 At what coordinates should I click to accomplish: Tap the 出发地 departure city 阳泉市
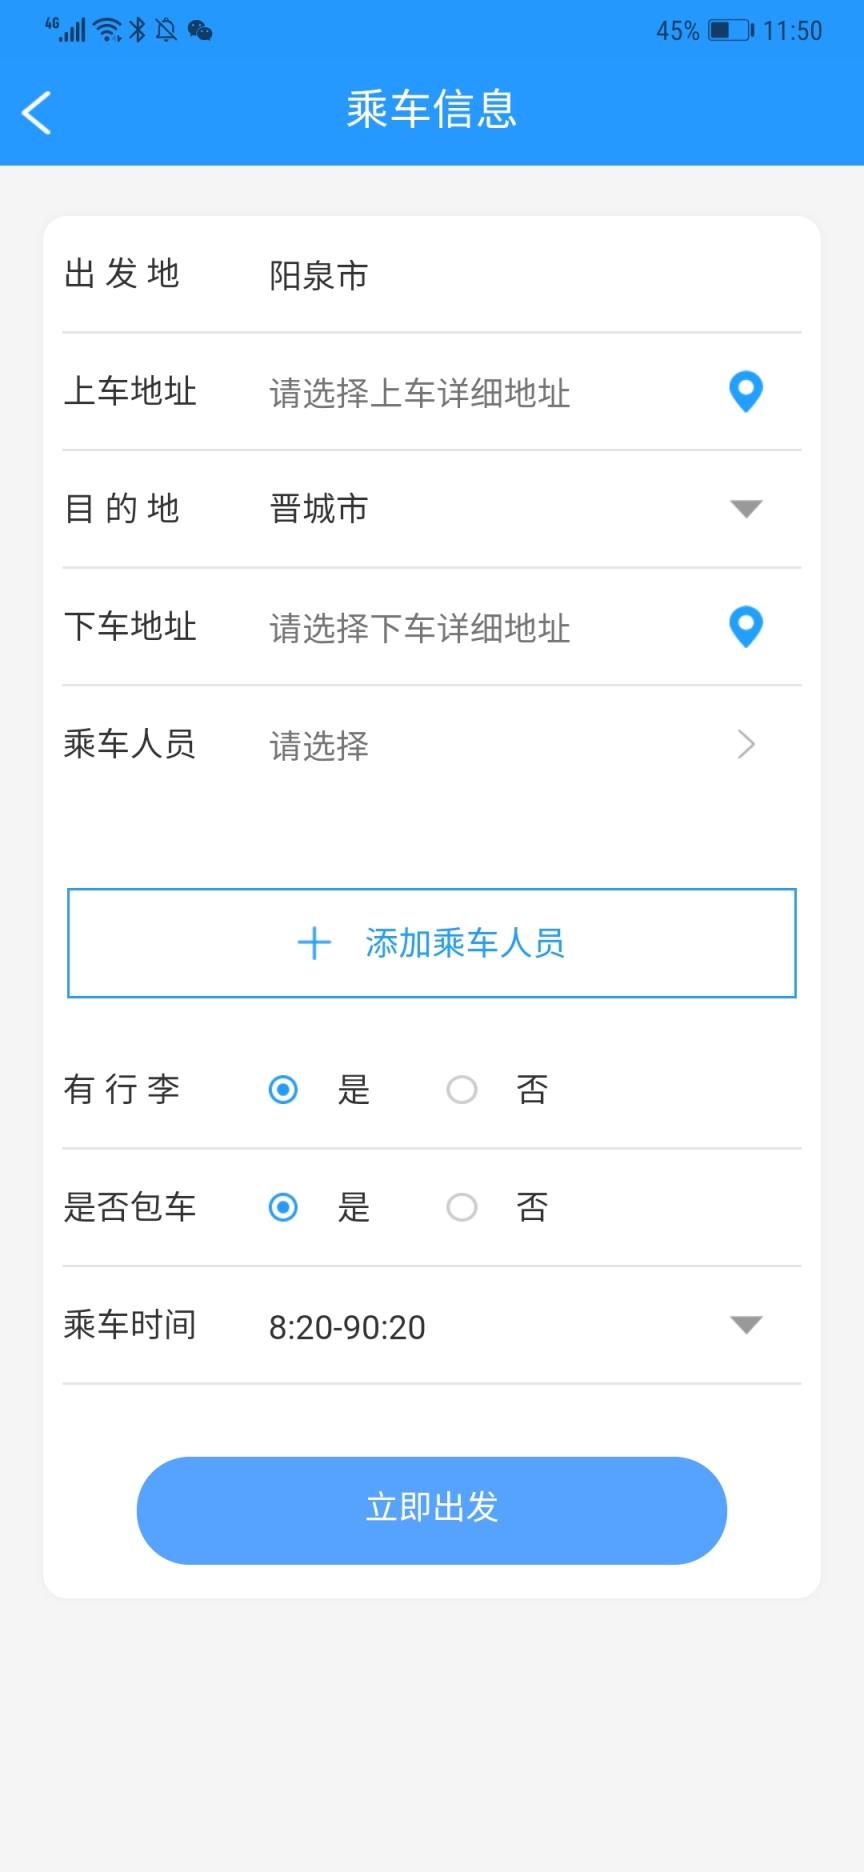click(x=319, y=275)
